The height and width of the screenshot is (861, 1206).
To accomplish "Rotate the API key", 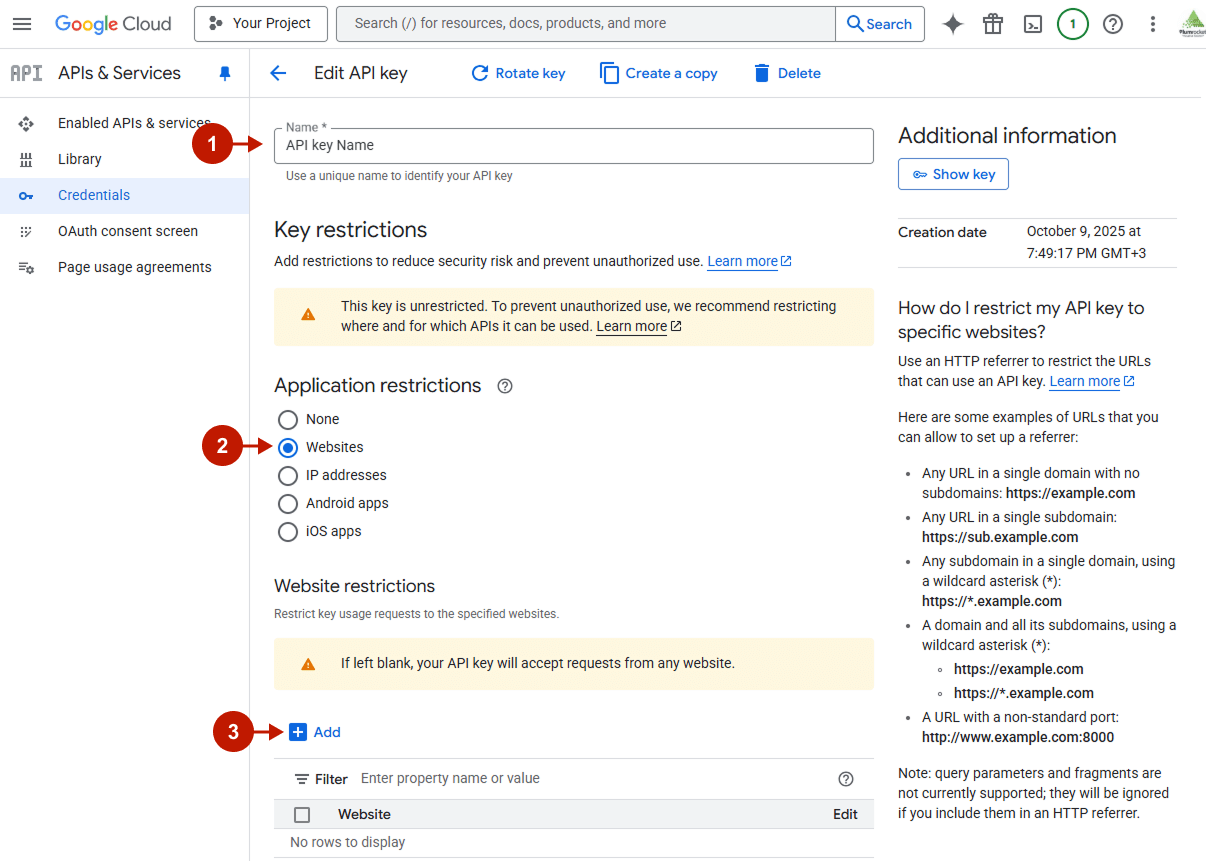I will tap(518, 72).
